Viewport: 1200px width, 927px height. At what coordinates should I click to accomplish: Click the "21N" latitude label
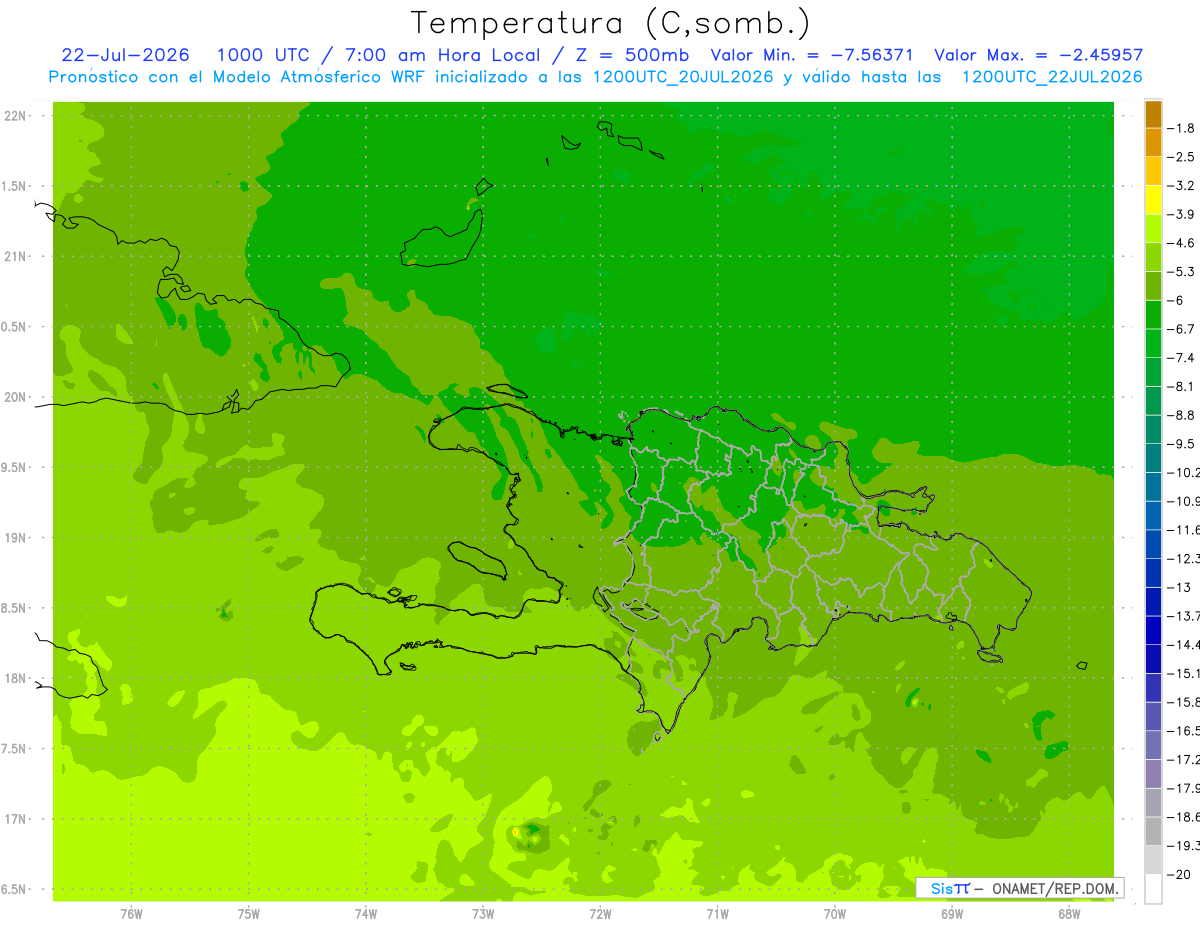15,257
